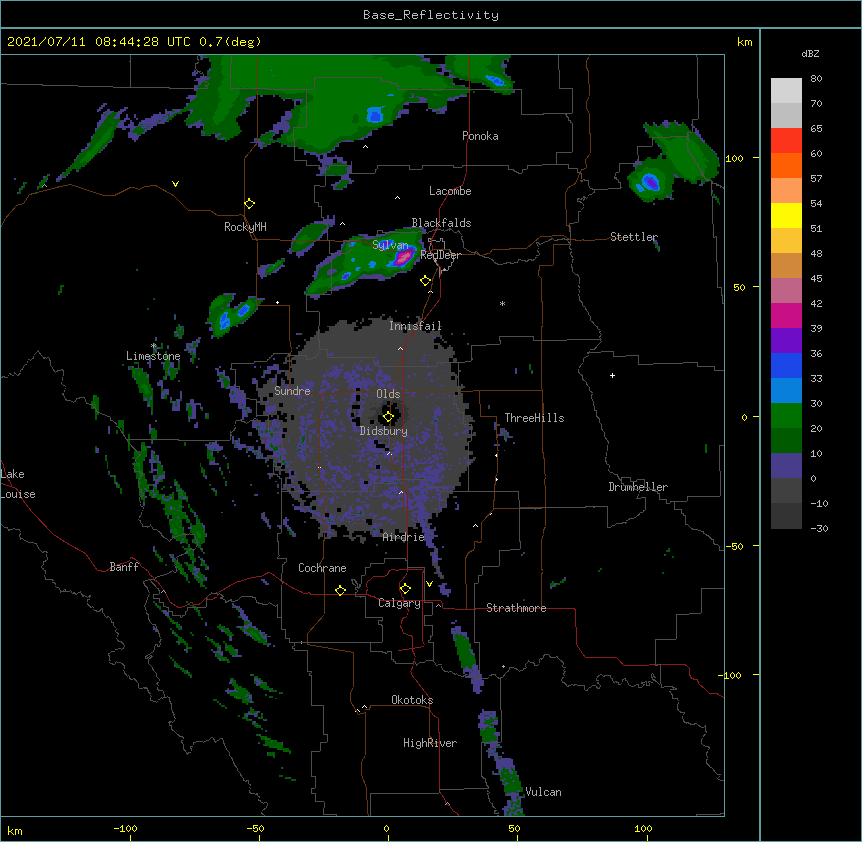Click the Lake Louise label at left edge
862x842 pixels.
click(x=18, y=484)
